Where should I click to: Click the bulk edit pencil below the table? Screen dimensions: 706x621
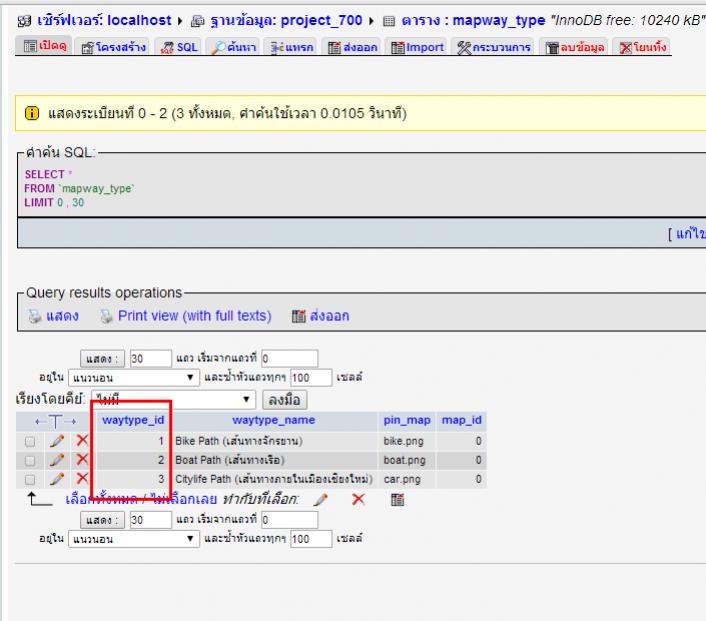point(320,498)
